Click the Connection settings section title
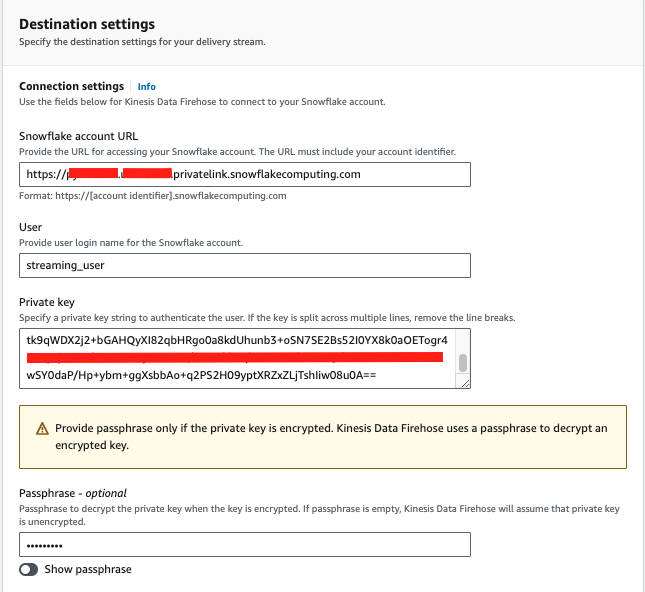This screenshot has height=592, width=645. click(71, 87)
